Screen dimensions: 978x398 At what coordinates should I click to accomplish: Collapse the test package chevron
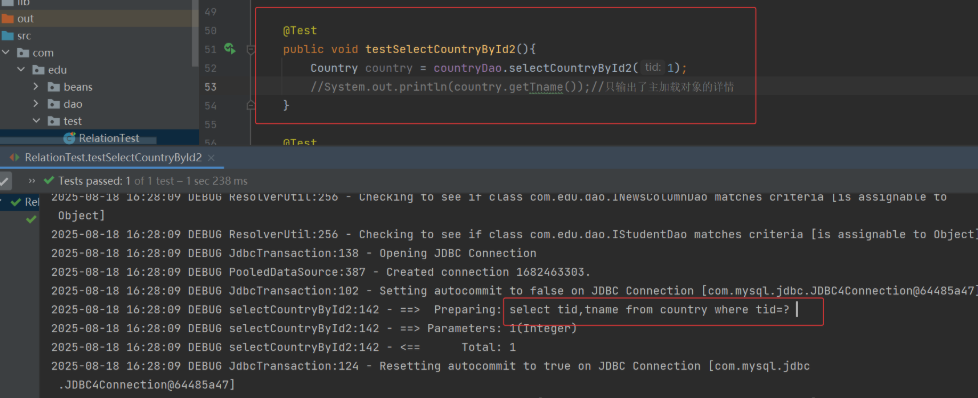36,120
